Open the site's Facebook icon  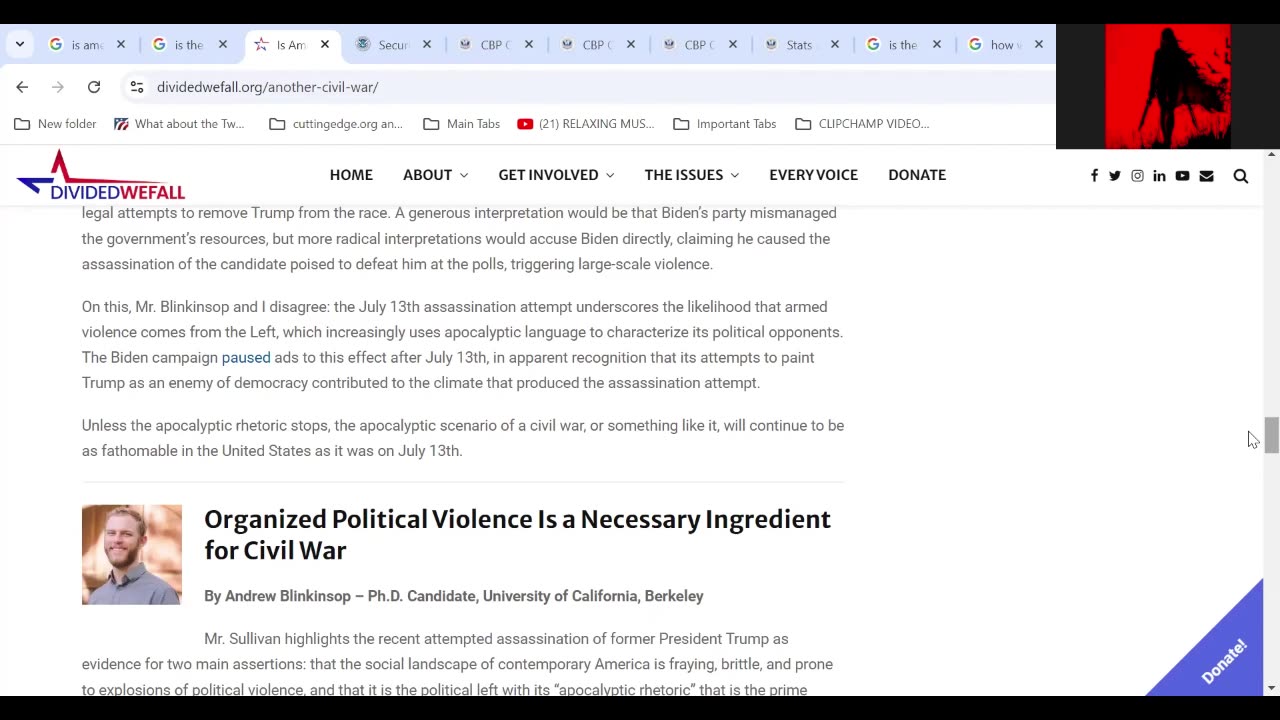tap(1094, 176)
